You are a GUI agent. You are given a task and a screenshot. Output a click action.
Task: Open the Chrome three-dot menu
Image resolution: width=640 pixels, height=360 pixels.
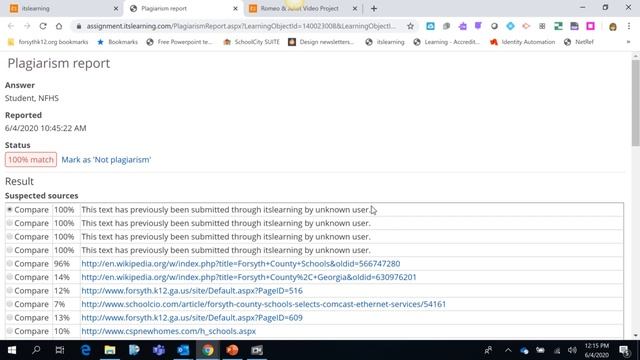tap(629, 26)
